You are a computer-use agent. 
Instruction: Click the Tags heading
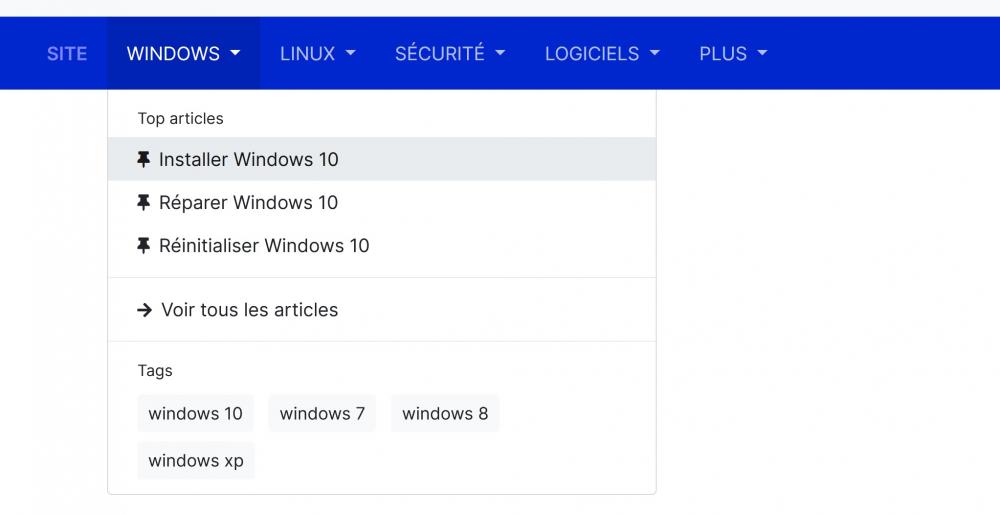pyautogui.click(x=155, y=371)
